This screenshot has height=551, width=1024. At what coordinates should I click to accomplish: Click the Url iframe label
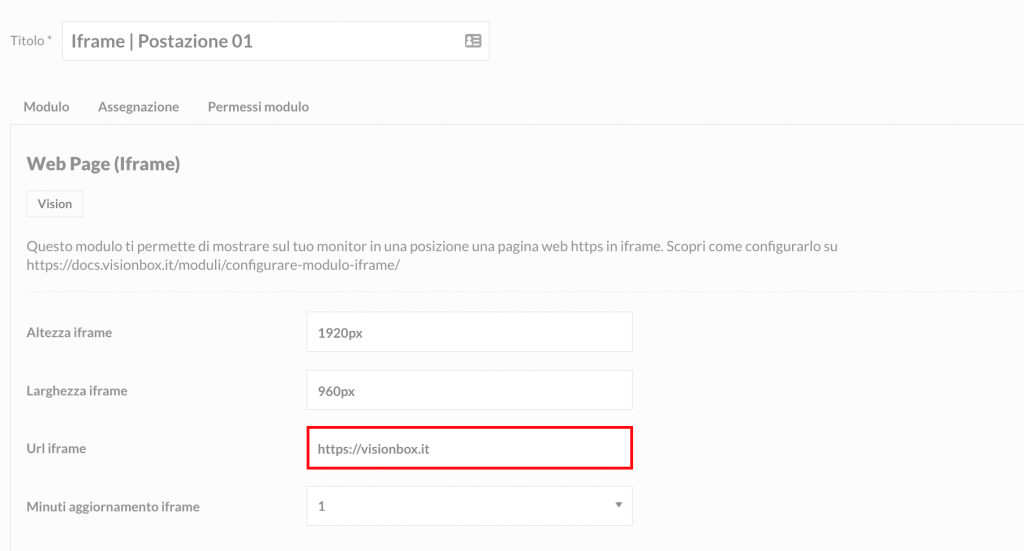tap(56, 449)
